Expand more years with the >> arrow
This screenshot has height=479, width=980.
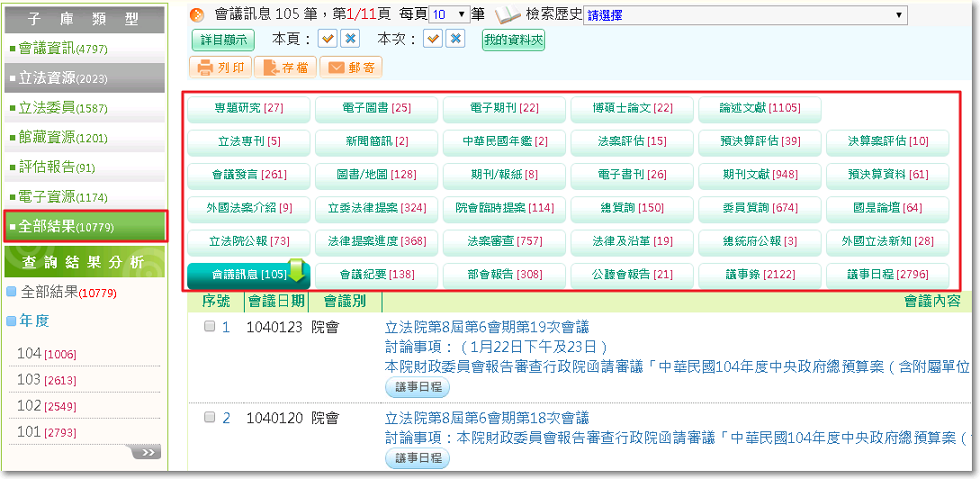pyautogui.click(x=149, y=453)
